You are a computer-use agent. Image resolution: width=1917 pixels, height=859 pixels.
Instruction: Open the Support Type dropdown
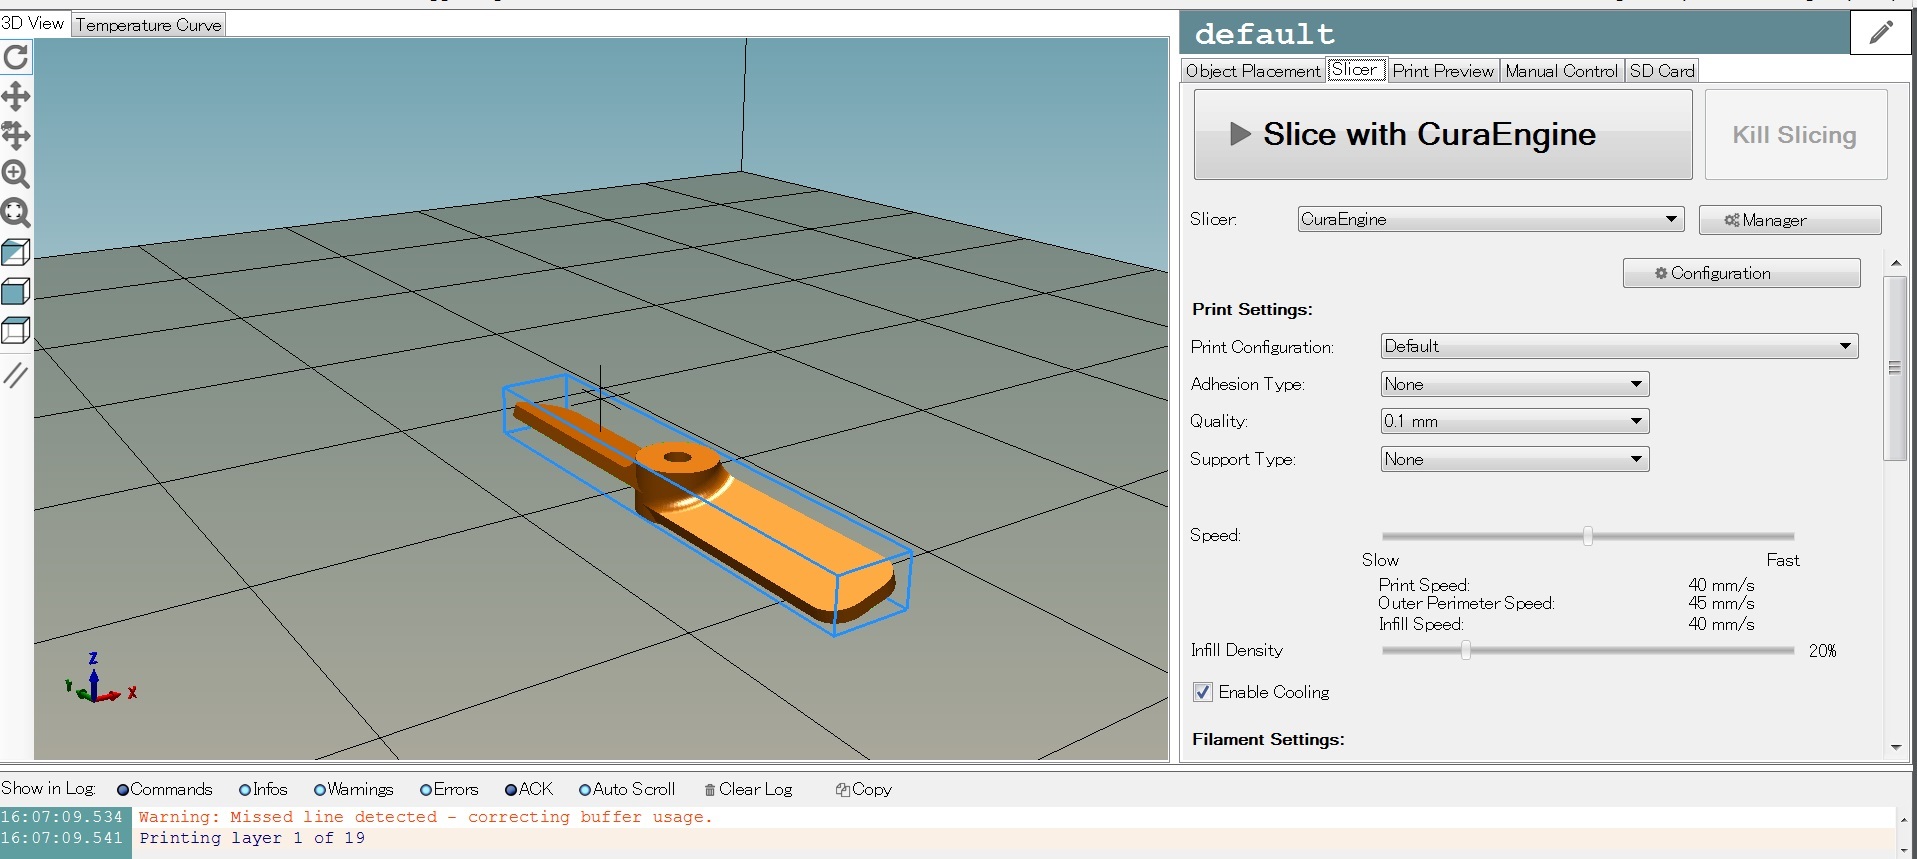(1515, 459)
